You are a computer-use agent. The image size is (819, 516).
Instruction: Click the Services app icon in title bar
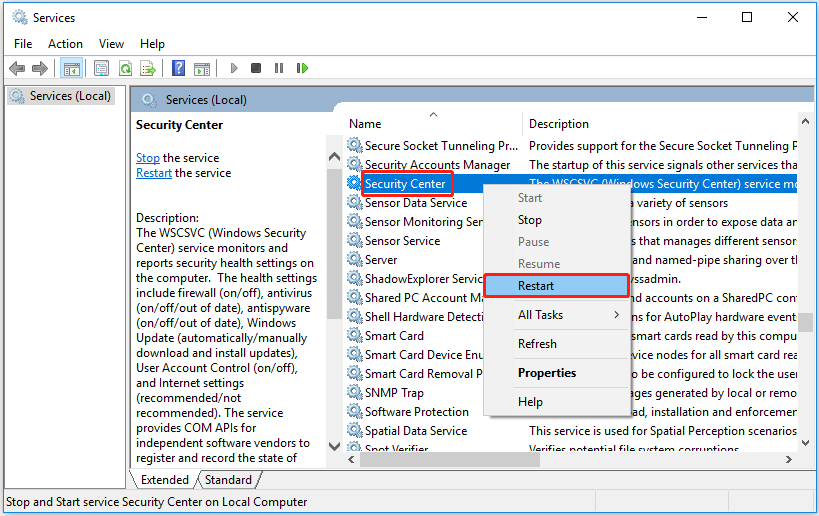(20, 17)
